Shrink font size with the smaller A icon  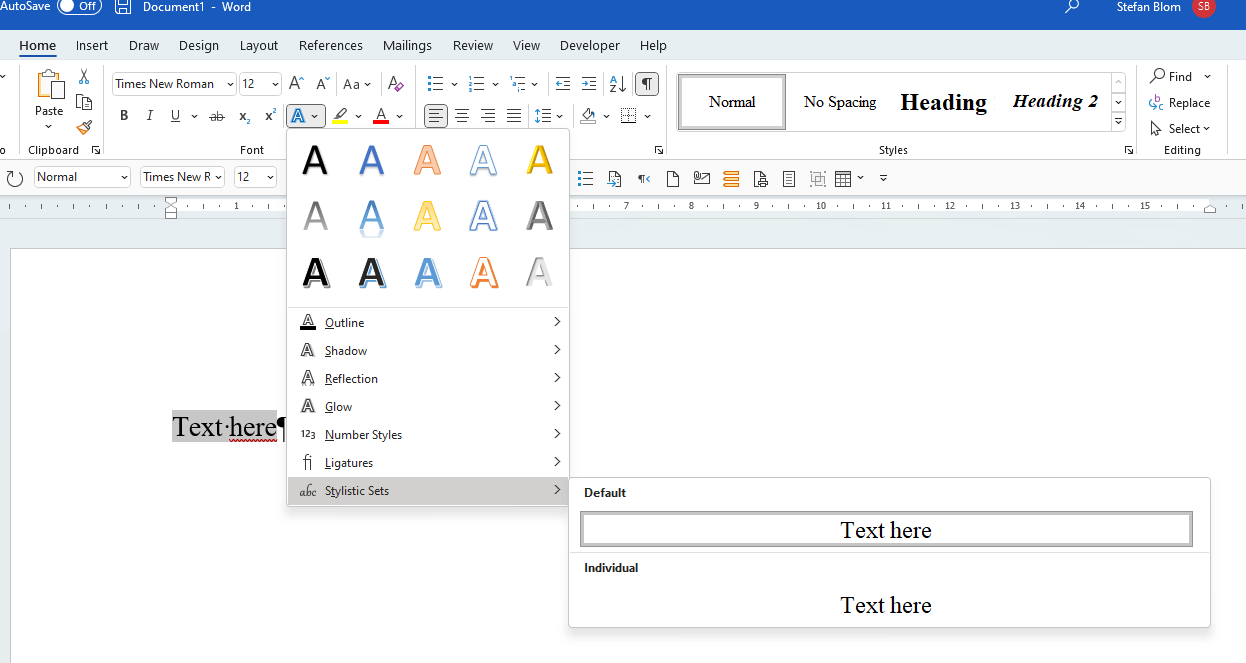tap(322, 84)
